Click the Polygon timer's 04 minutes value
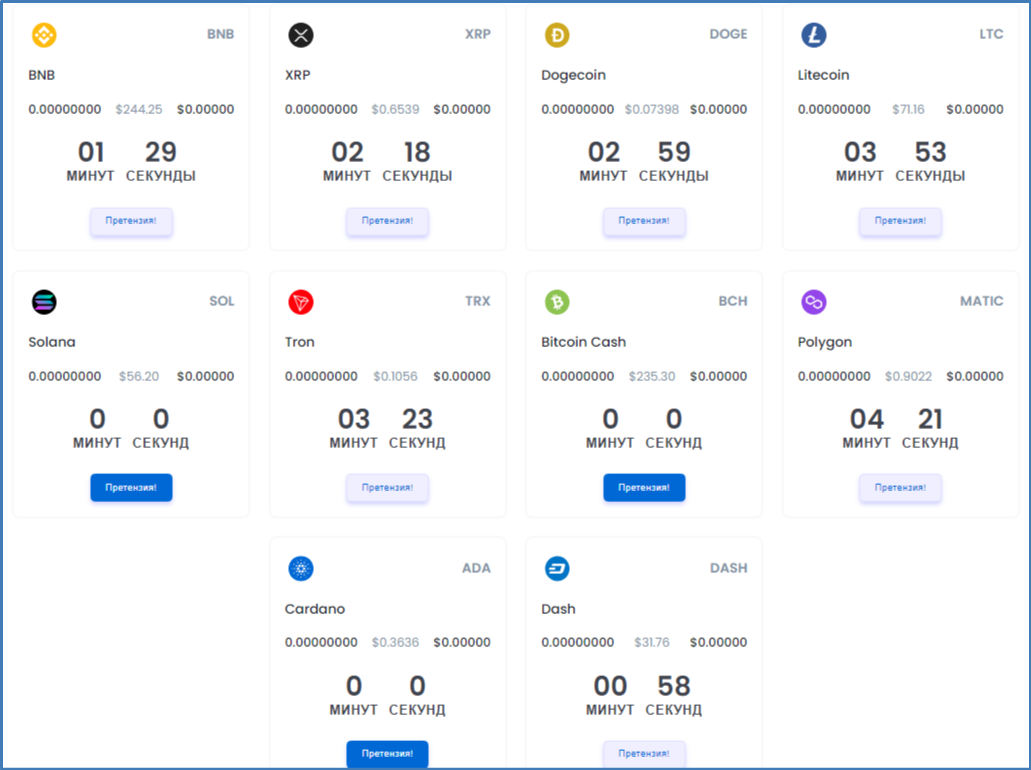 pyautogui.click(x=867, y=419)
